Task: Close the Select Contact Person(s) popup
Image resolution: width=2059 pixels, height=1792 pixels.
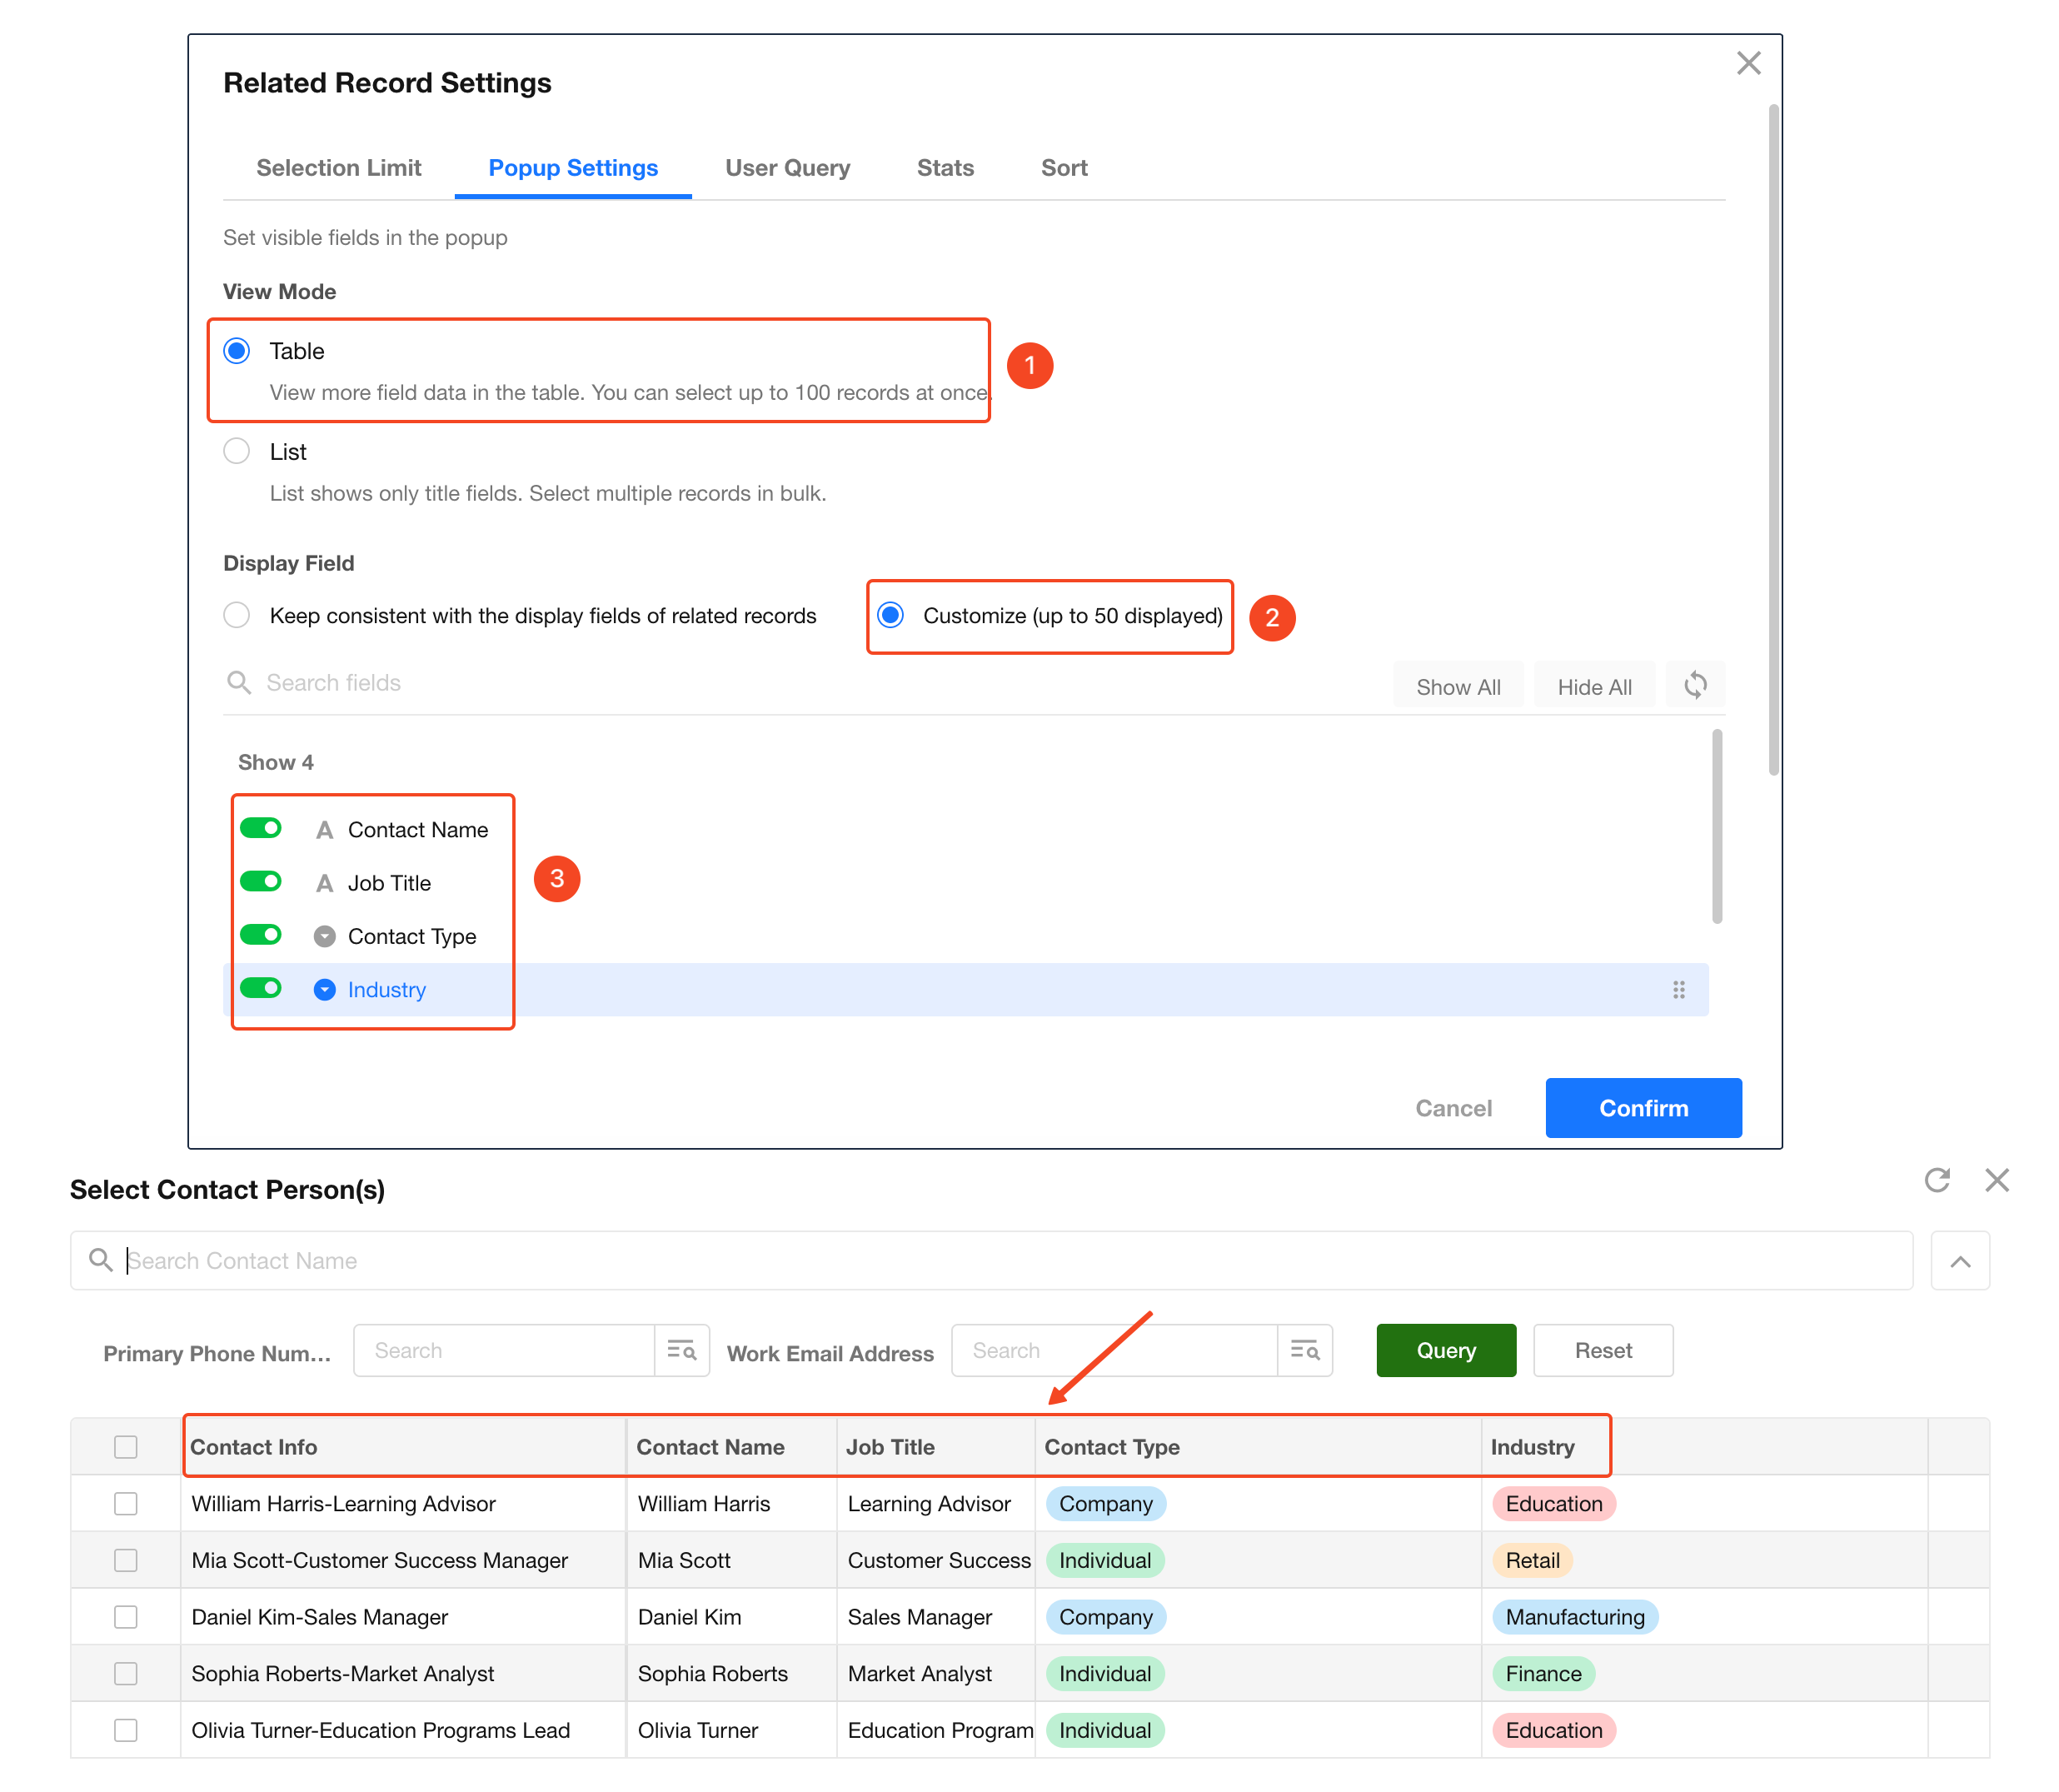Action: 1996,1180
